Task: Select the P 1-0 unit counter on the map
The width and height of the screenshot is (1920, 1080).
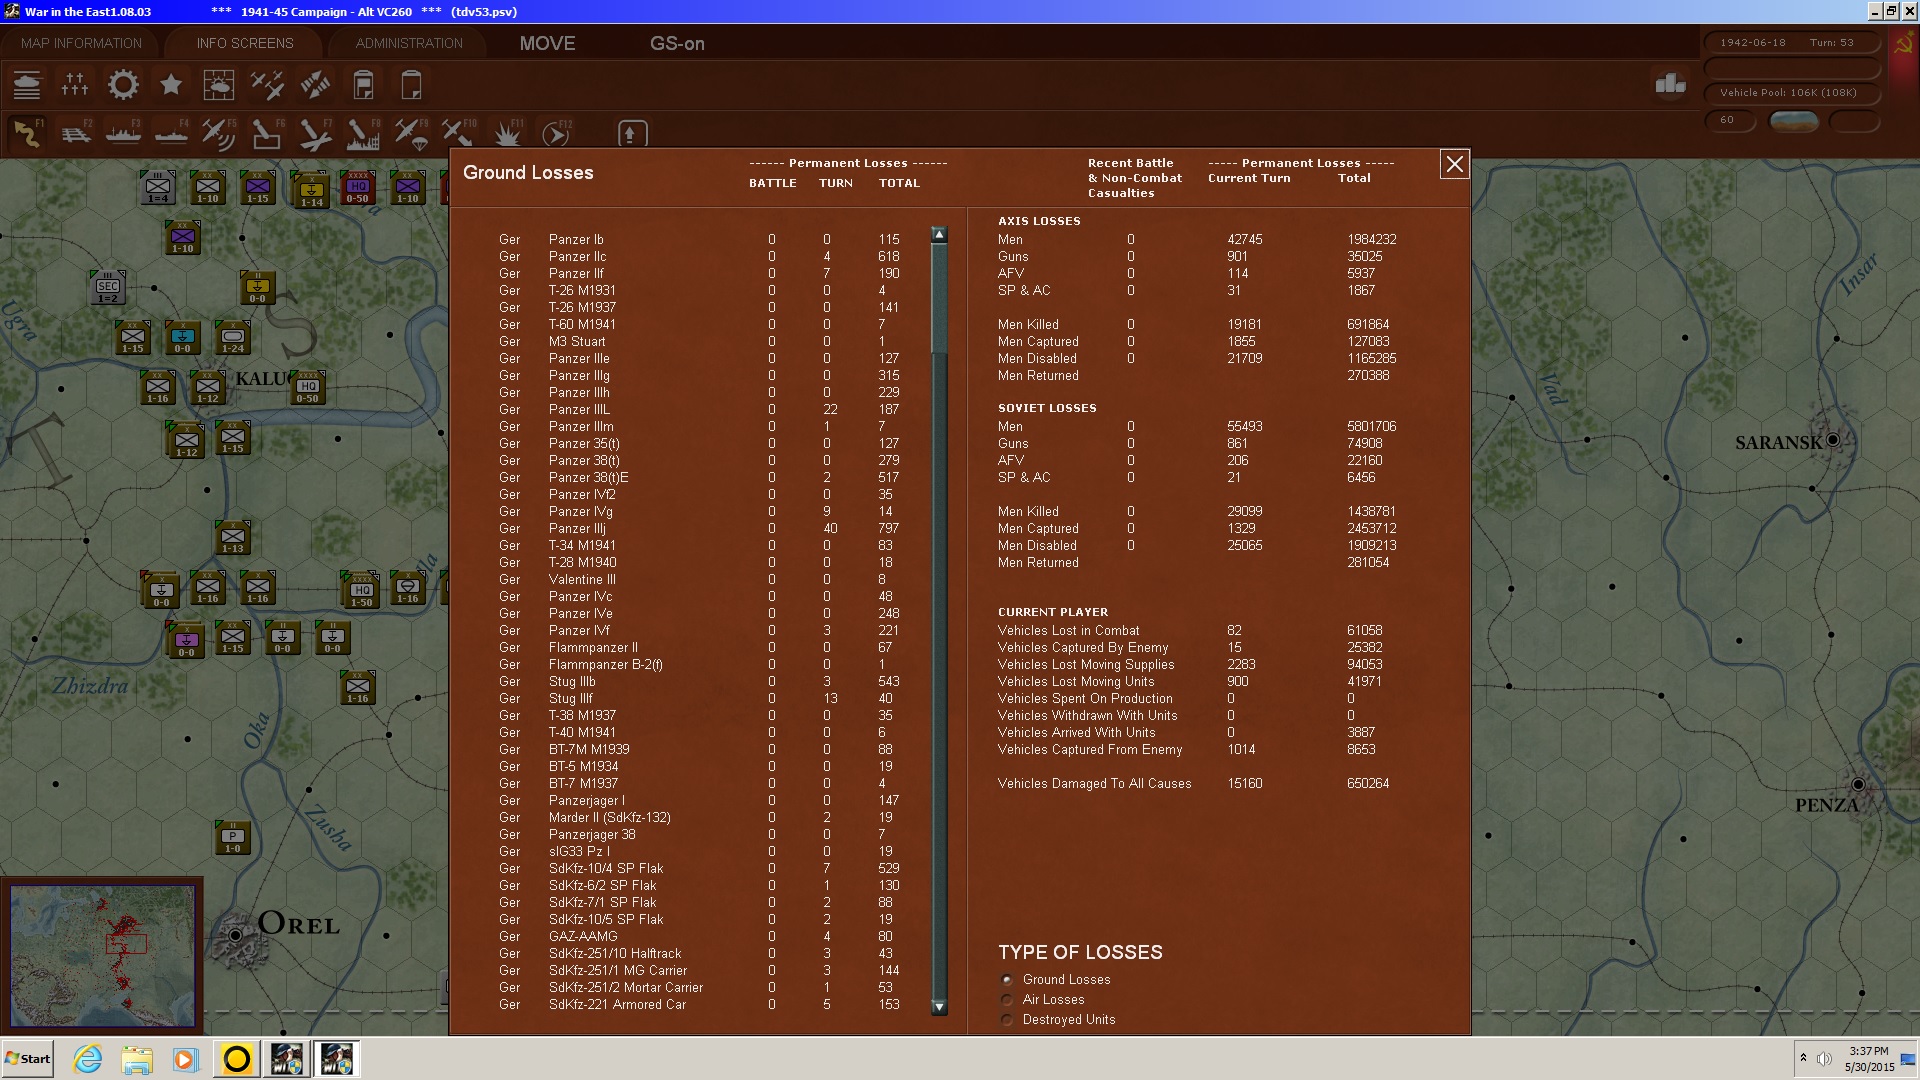Action: tap(232, 838)
